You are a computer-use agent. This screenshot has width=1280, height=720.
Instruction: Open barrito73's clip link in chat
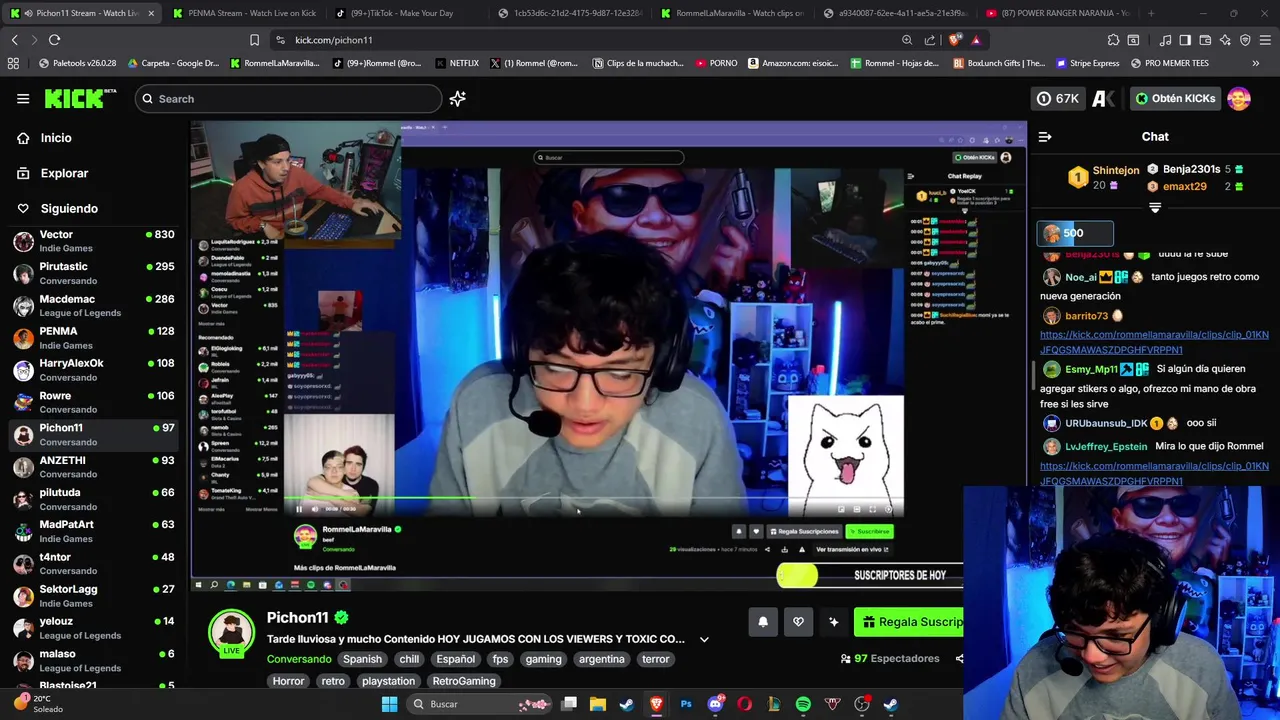[x=1154, y=342]
